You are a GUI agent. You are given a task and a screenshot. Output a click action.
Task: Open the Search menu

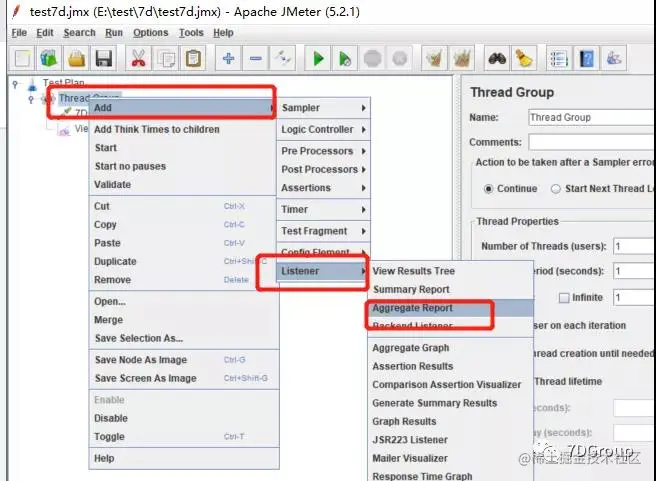[x=79, y=33]
